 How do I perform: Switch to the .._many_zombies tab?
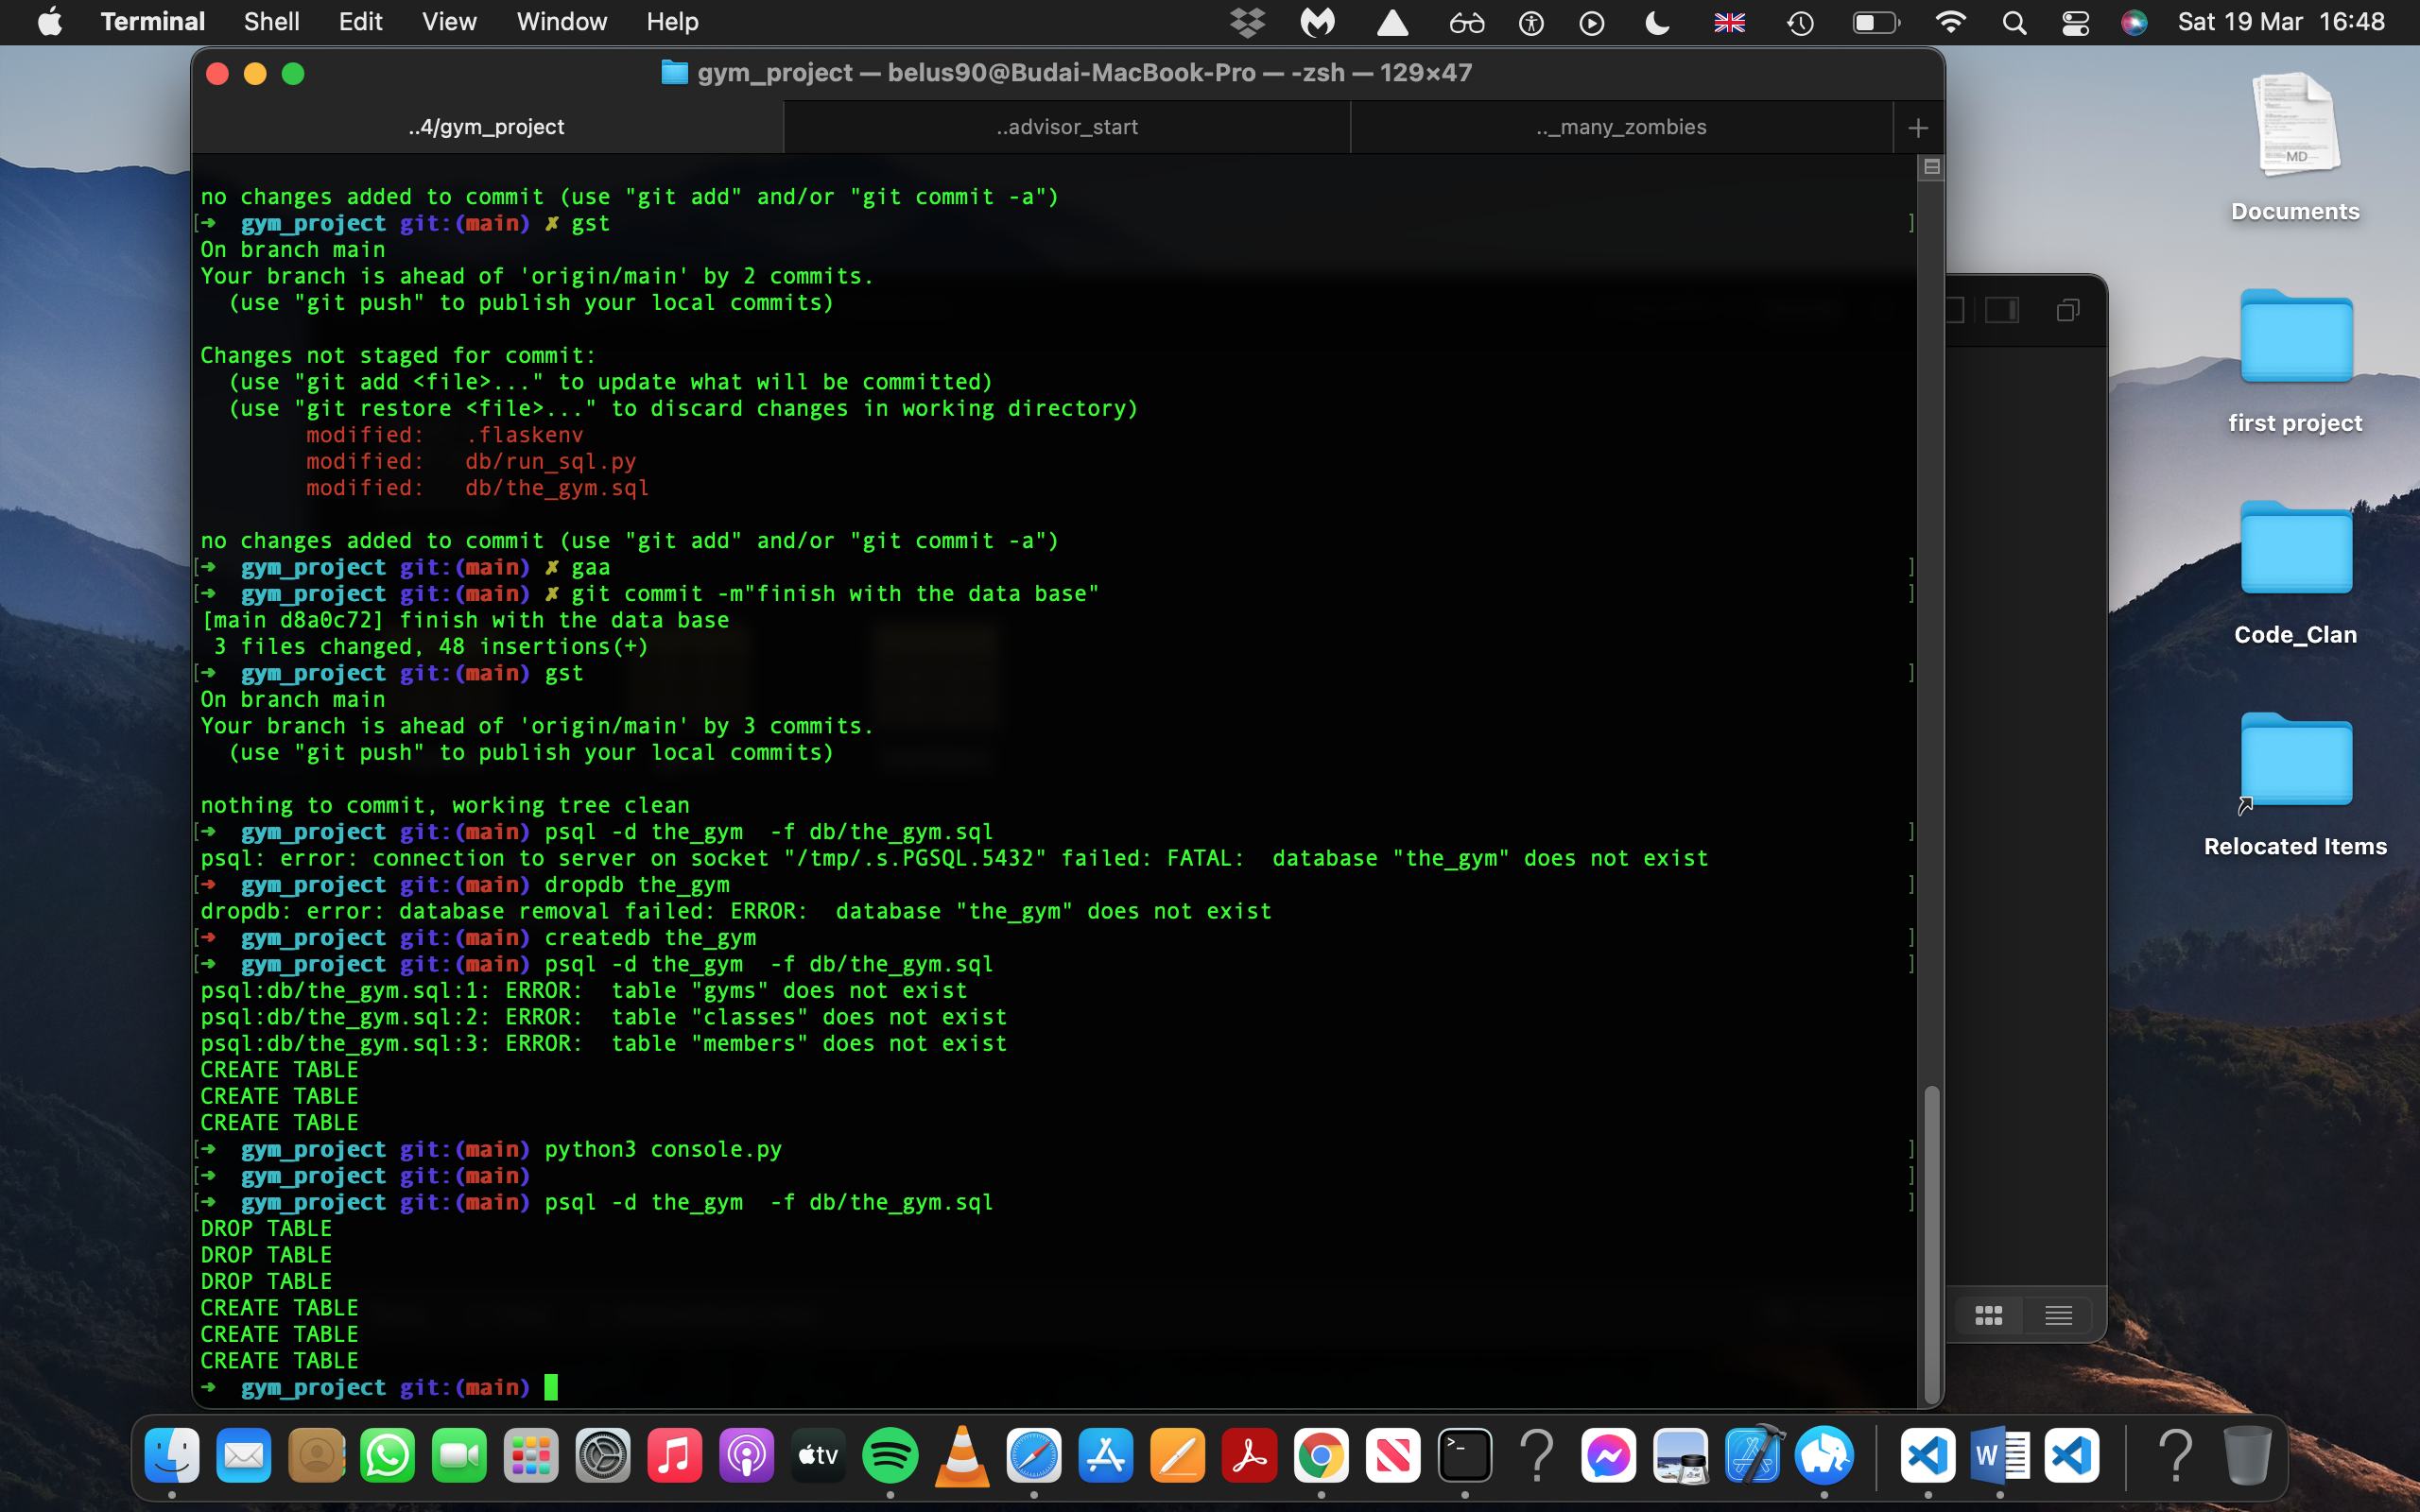coord(1621,127)
